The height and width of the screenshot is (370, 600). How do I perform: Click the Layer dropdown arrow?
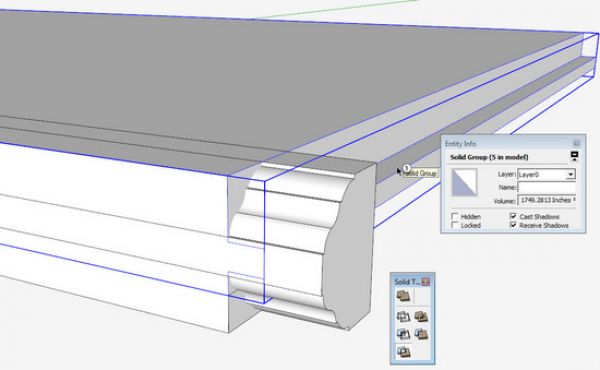[x=570, y=174]
